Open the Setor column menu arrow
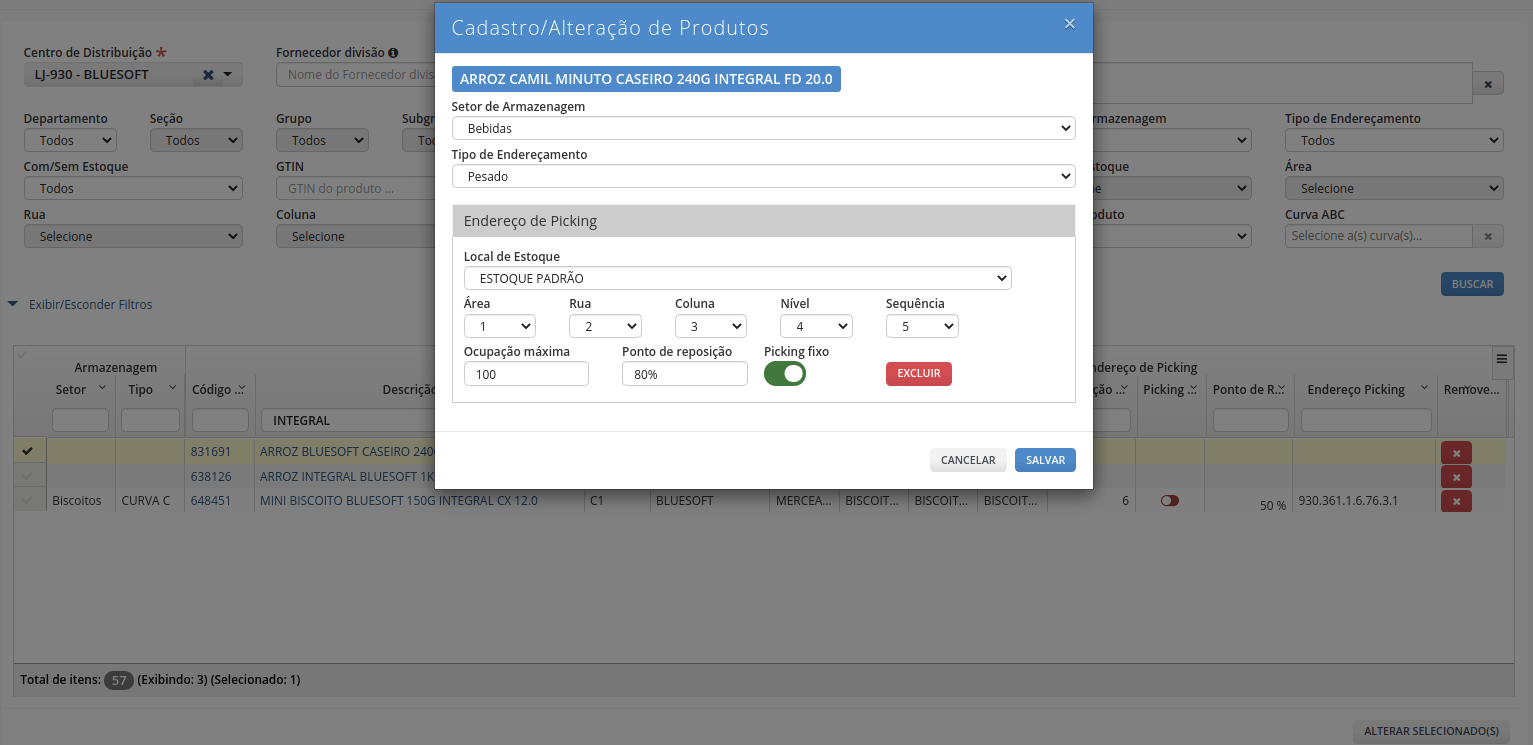 tap(102, 388)
